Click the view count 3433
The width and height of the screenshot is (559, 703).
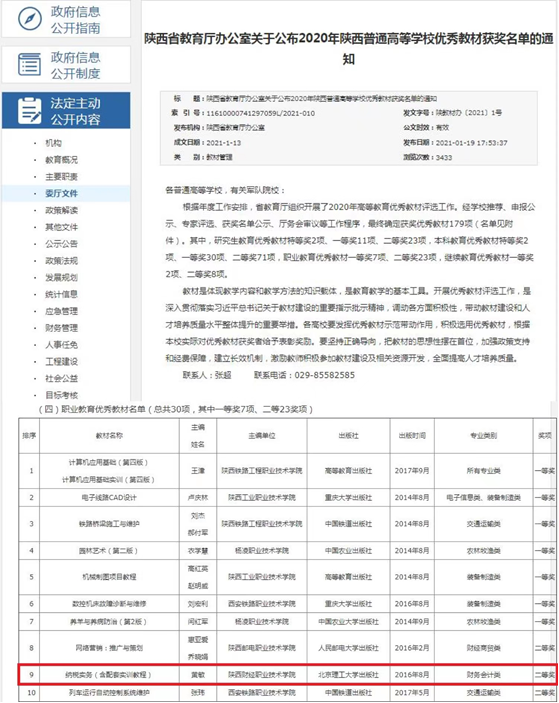pyautogui.click(x=444, y=157)
